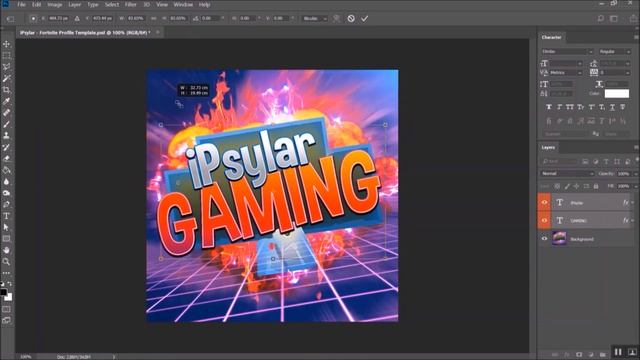Toggle visibility of iPsylar text layer

tap(544, 202)
